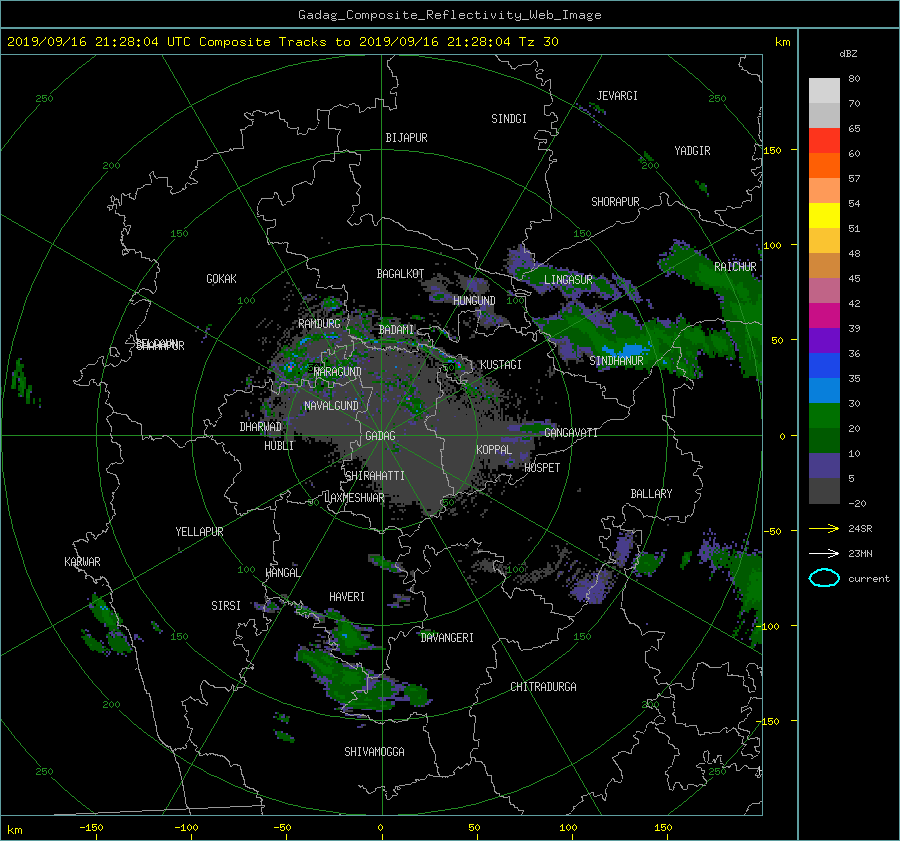Select the CHITRADURGA label
Screen dimensions: 900x841
[x=544, y=687]
